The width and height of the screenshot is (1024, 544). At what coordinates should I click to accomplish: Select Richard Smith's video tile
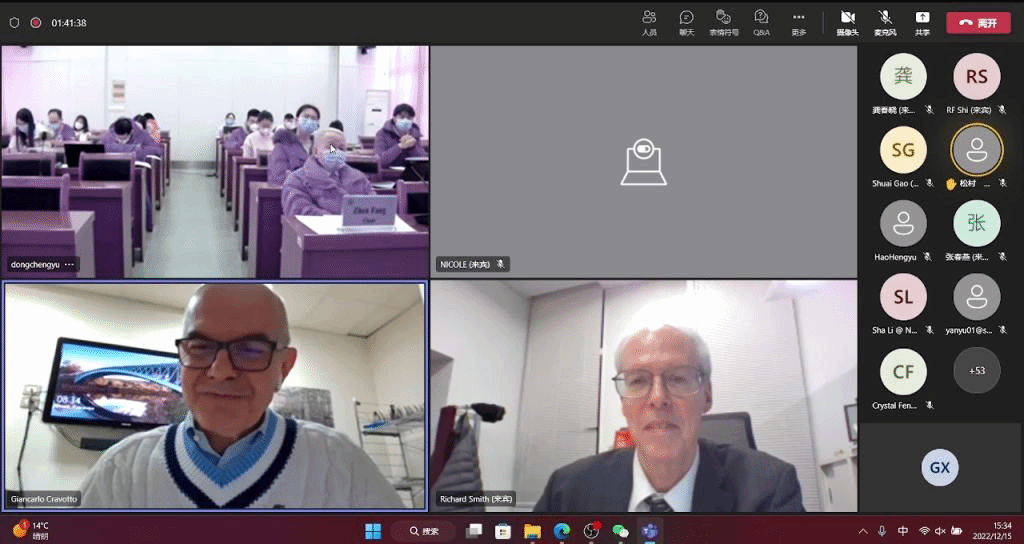point(643,395)
